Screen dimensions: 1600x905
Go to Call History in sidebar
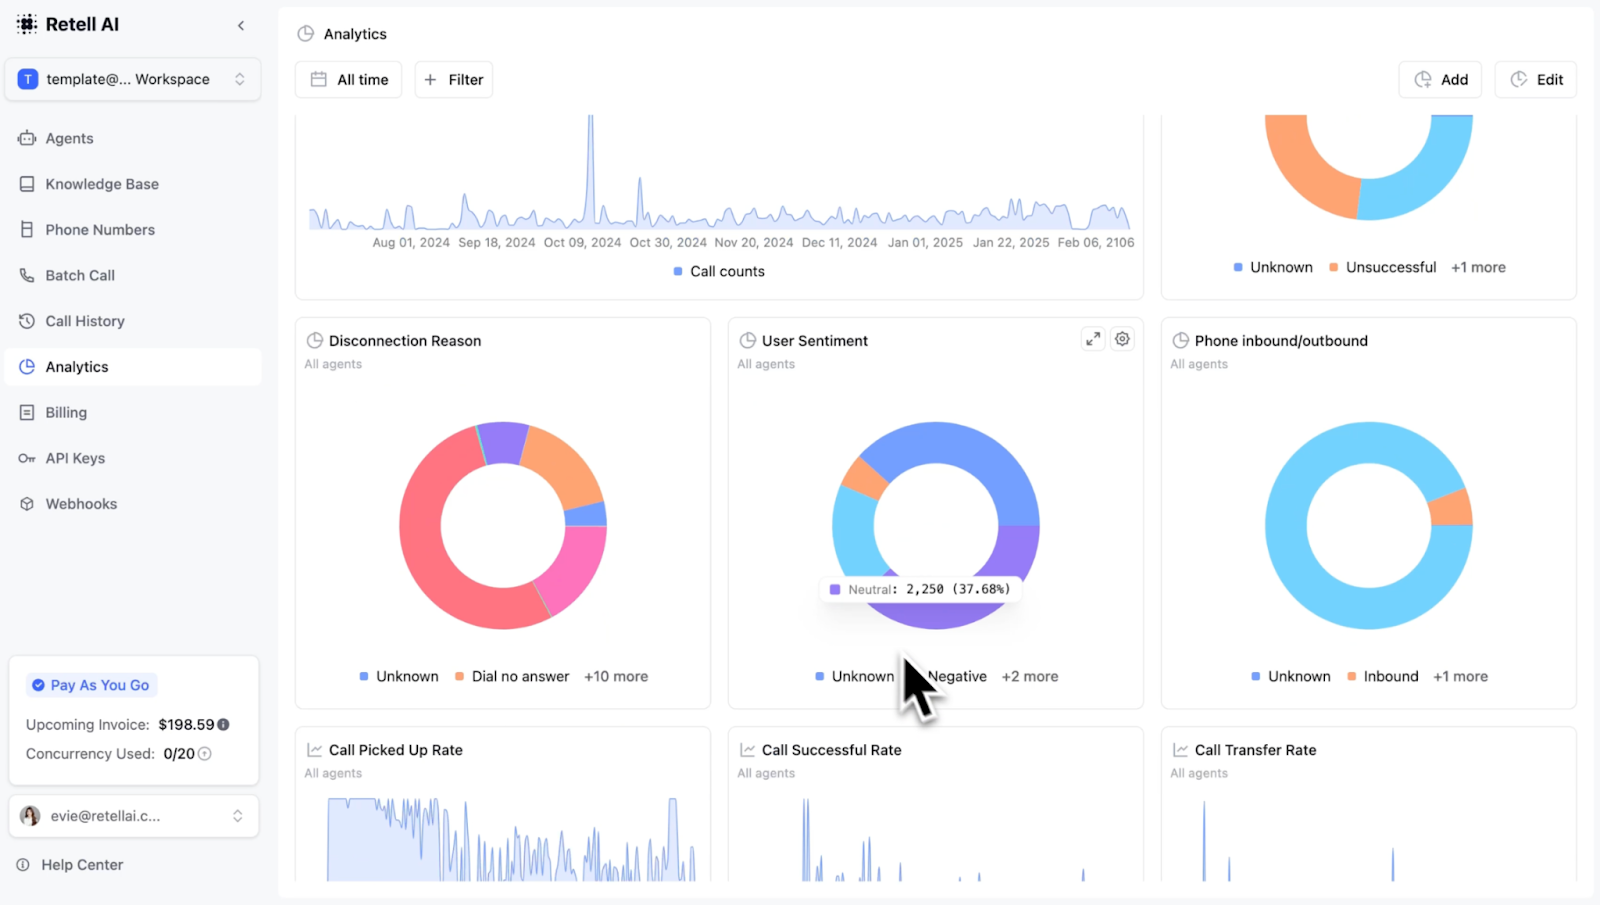pyautogui.click(x=85, y=321)
